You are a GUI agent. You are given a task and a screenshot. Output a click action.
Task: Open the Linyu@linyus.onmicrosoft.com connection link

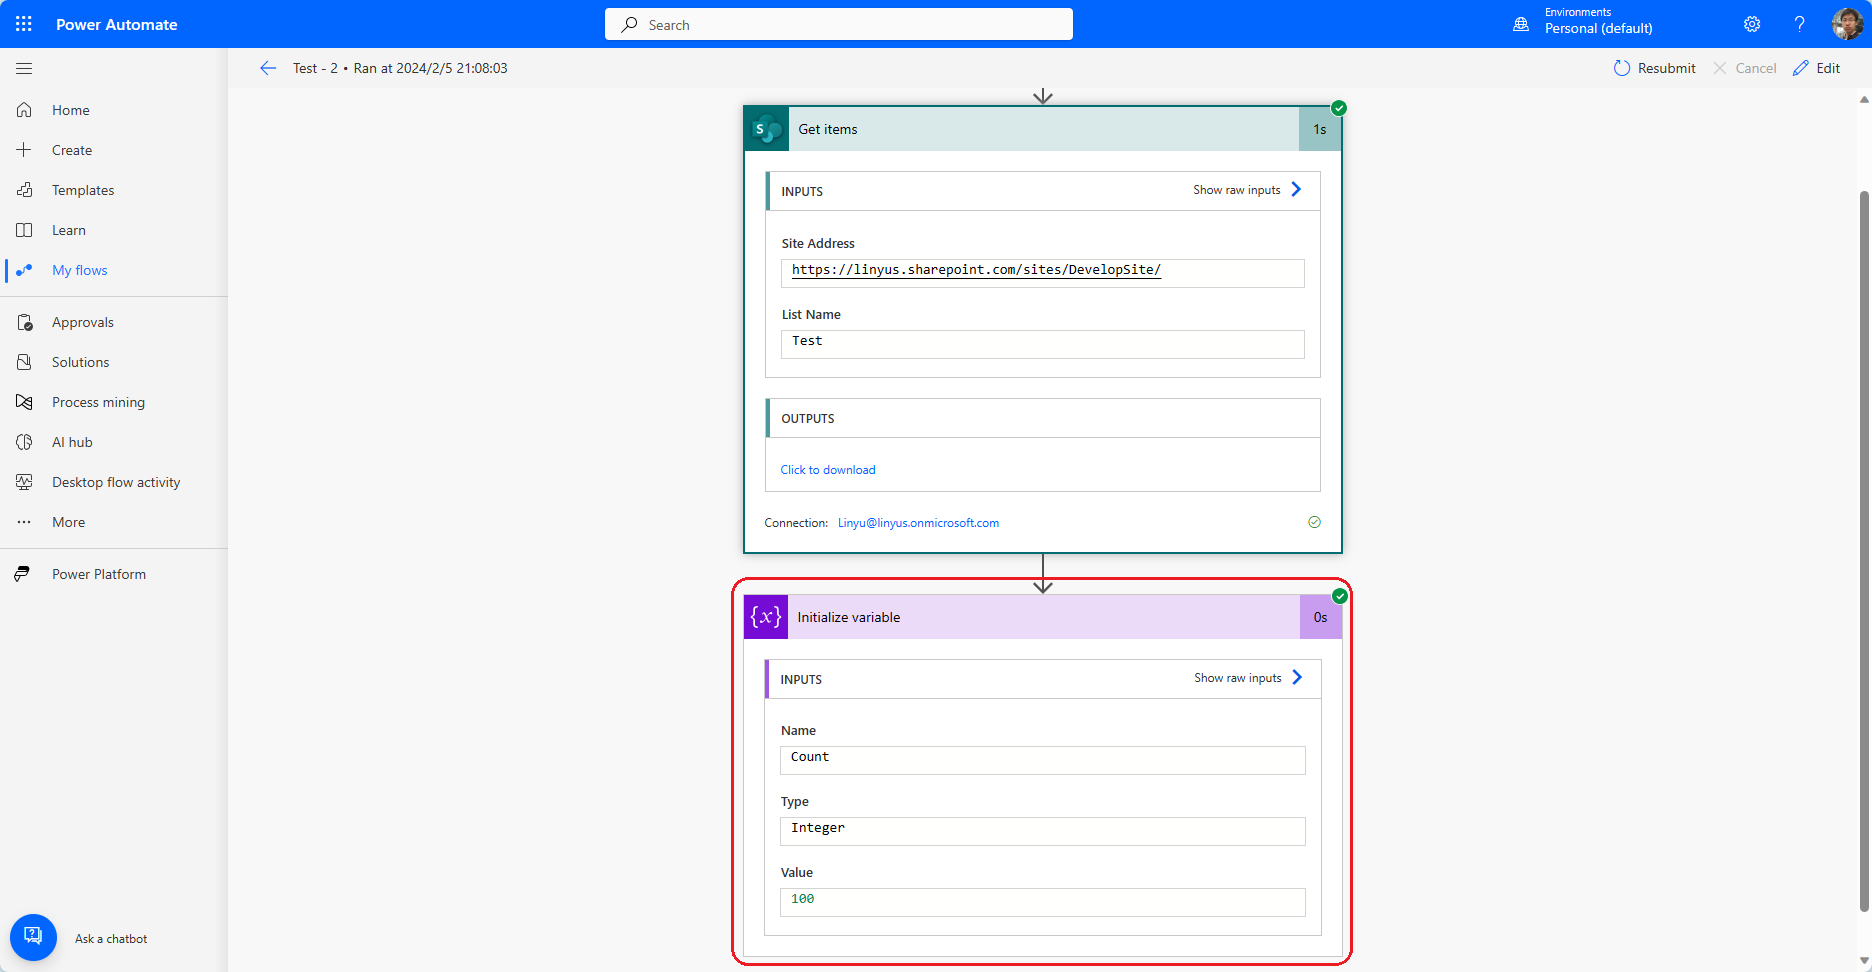[918, 523]
